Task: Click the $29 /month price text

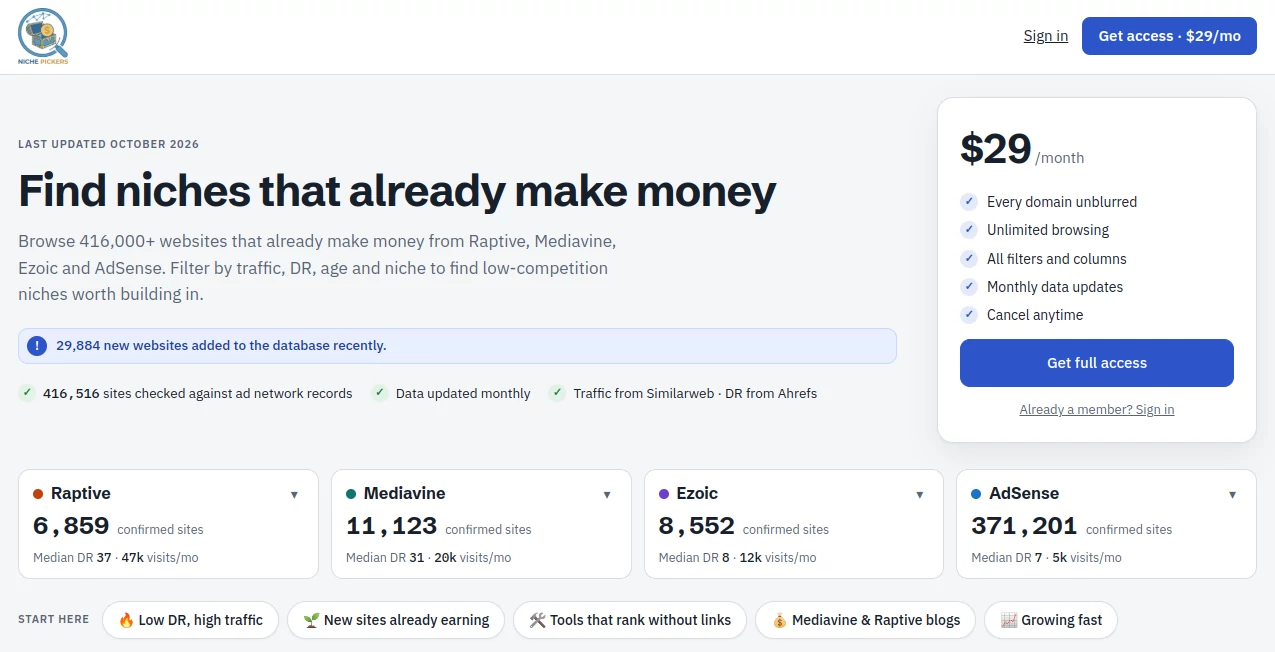Action: pyautogui.click(x=1022, y=150)
